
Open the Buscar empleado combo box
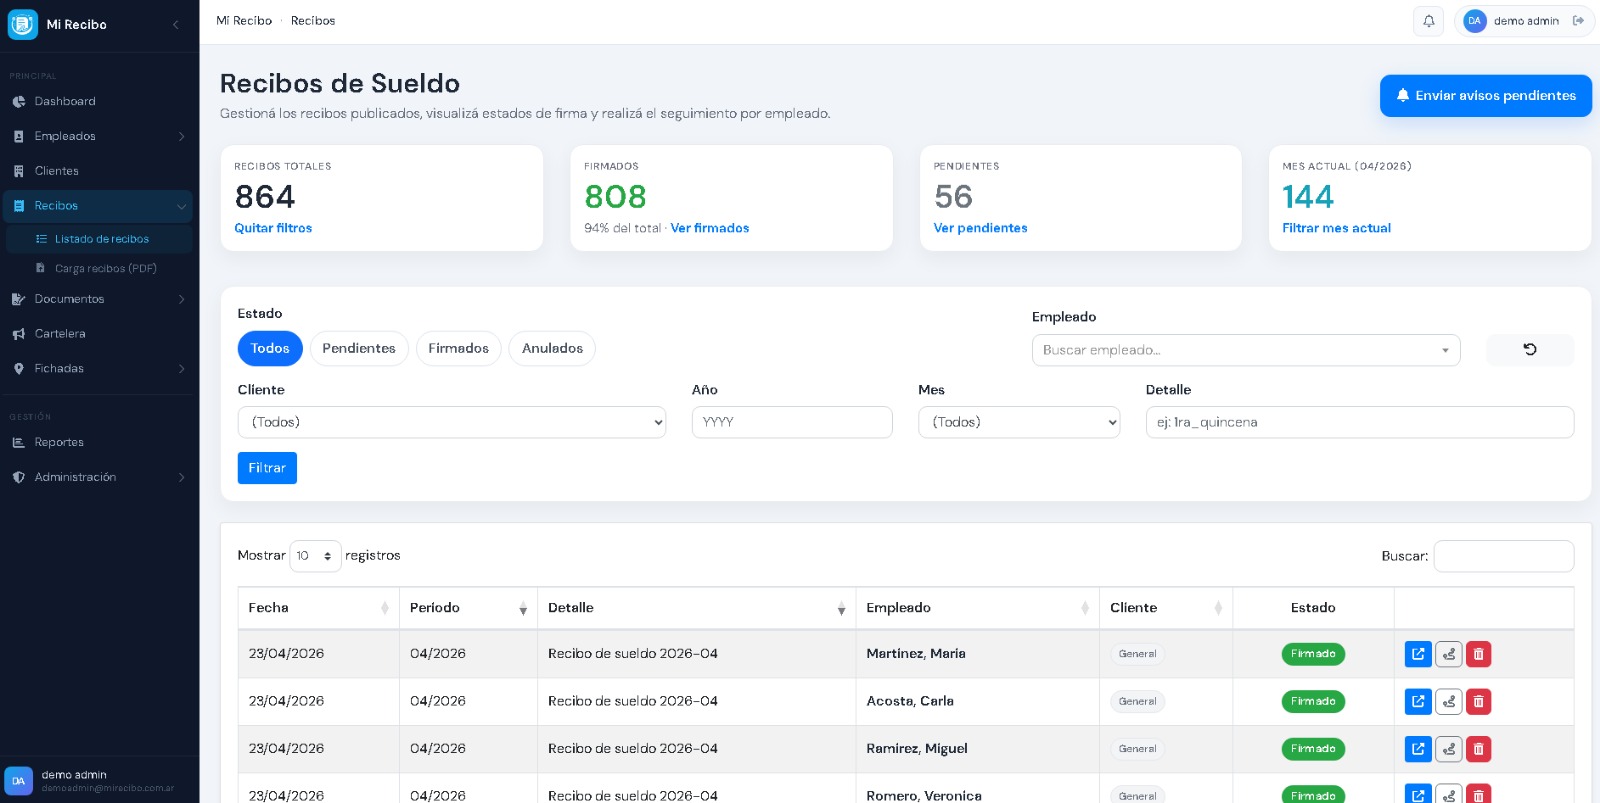point(1245,350)
